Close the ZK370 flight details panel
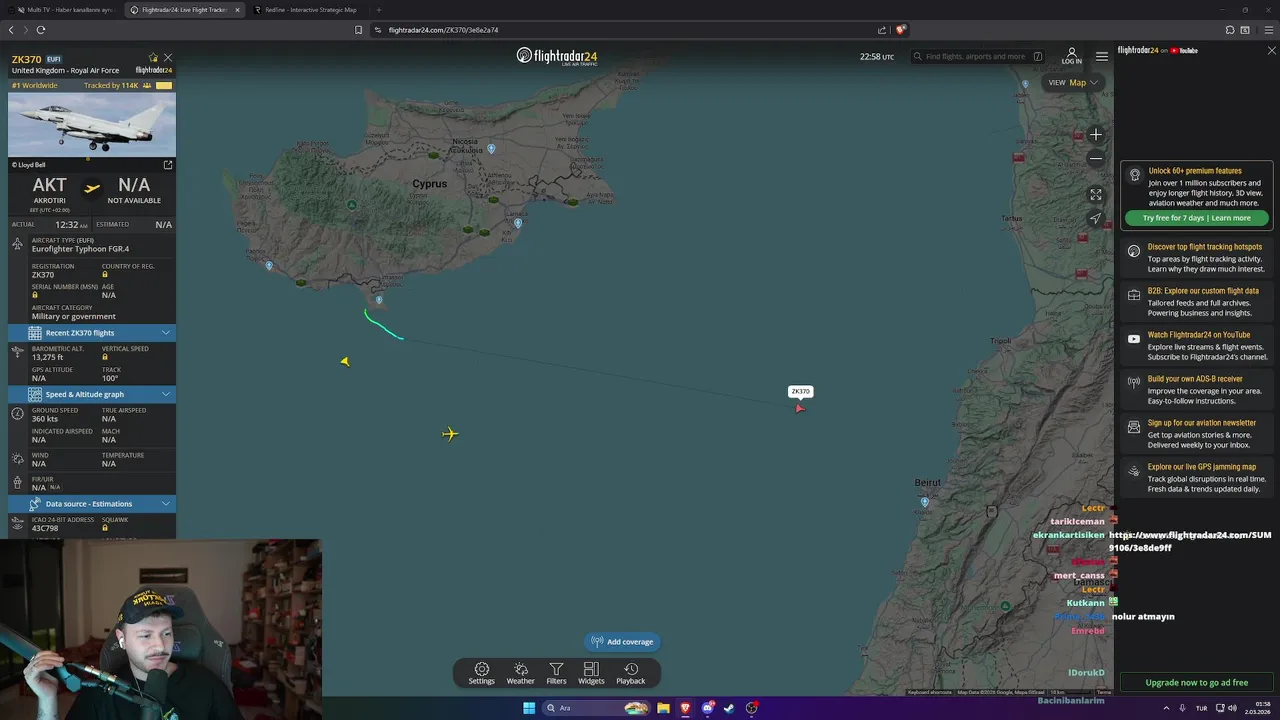Screen dimensions: 1280x720 click(168, 58)
